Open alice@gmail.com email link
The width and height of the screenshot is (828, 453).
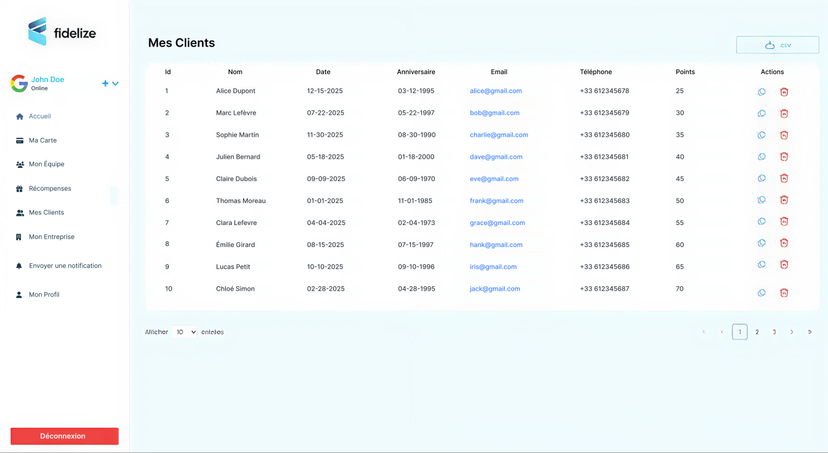496,91
